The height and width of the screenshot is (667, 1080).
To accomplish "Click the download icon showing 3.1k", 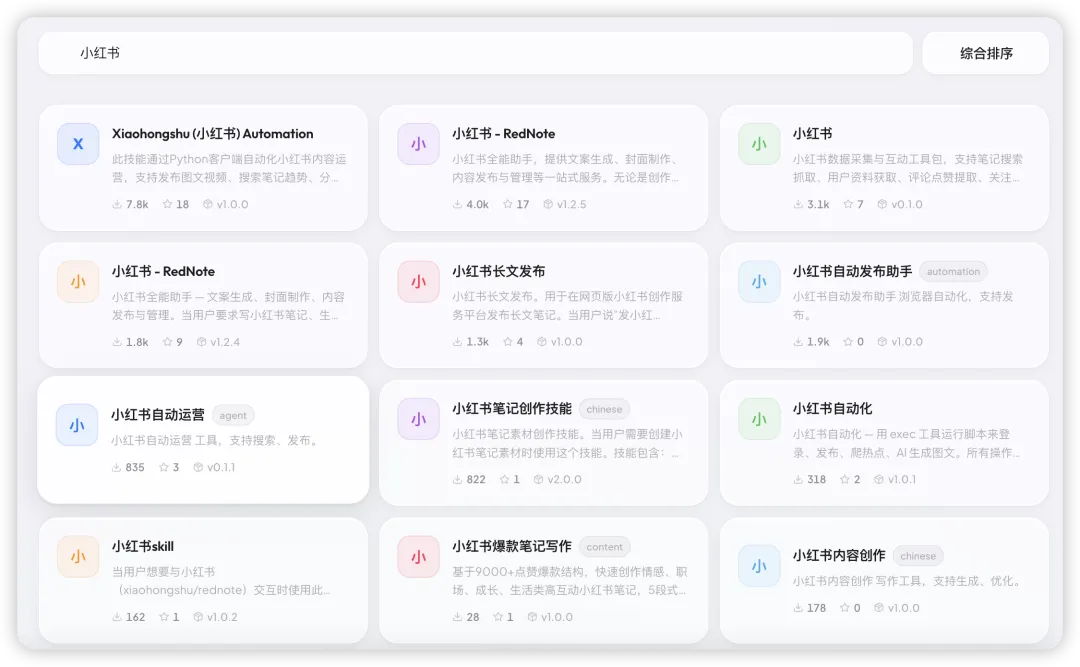I will point(798,204).
